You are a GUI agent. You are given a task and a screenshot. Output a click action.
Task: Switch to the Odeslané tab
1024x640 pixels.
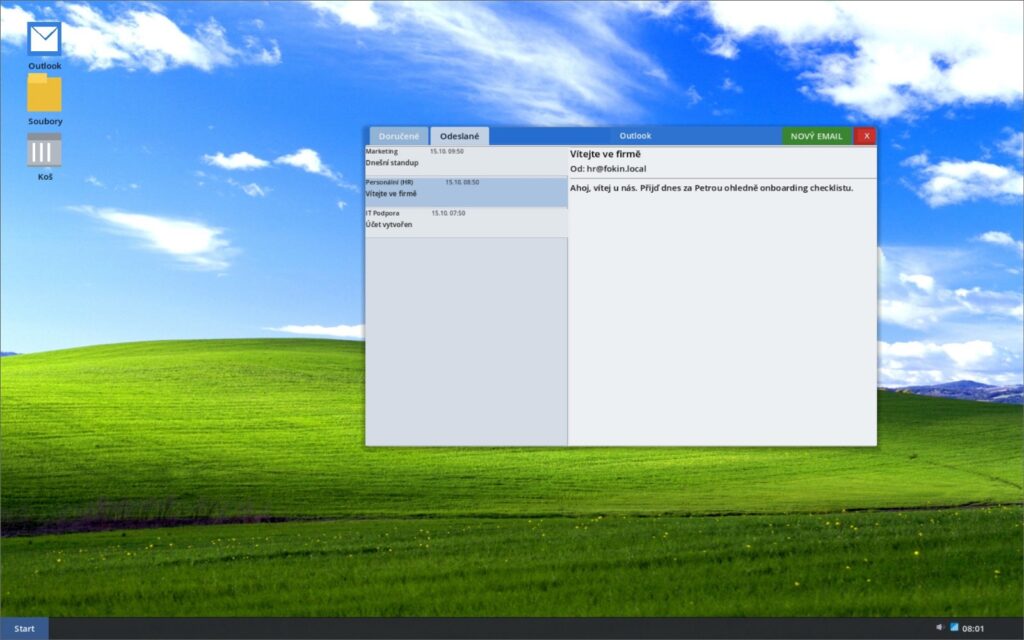click(460, 135)
